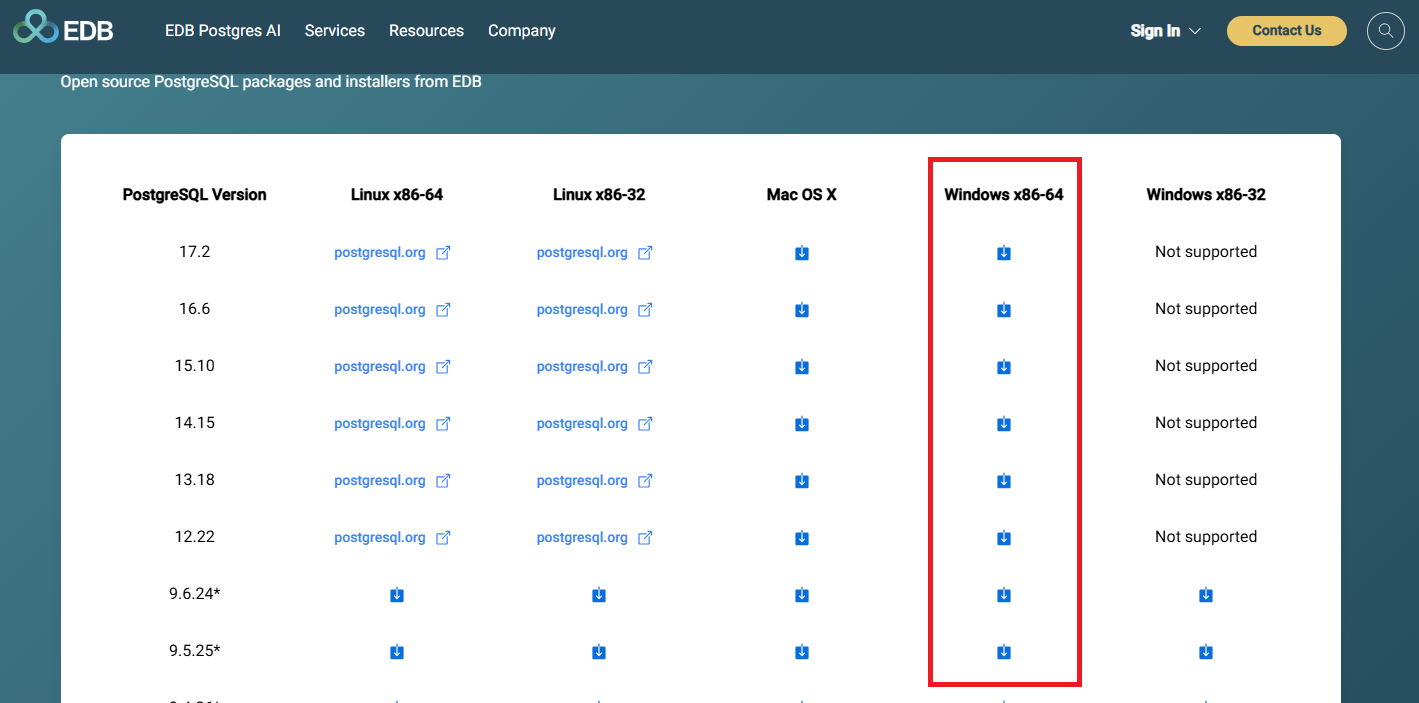Download PostgreSQL 9.5.25 for Windows x86-64
Image resolution: width=1419 pixels, height=703 pixels.
(x=1004, y=652)
